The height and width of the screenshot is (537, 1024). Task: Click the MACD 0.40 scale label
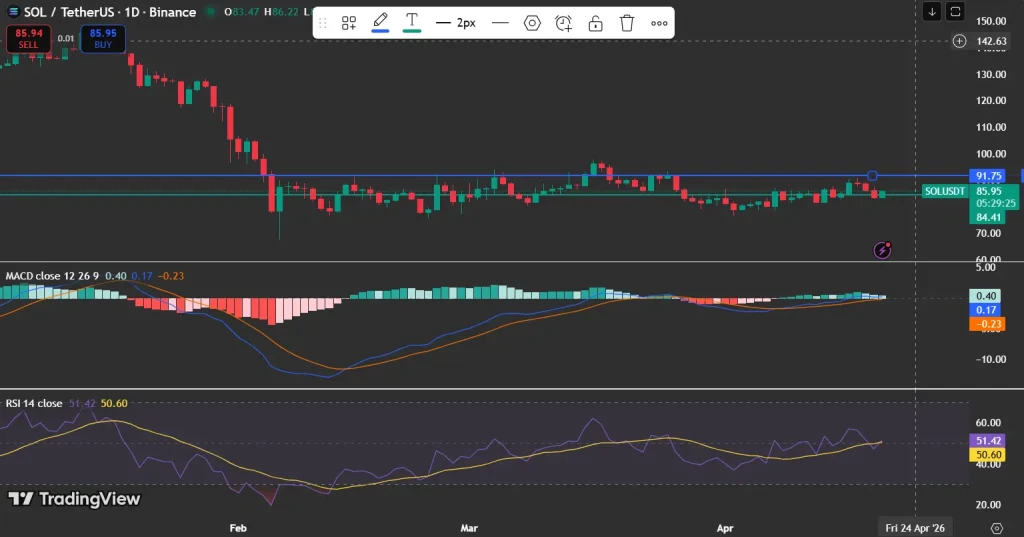pos(987,296)
